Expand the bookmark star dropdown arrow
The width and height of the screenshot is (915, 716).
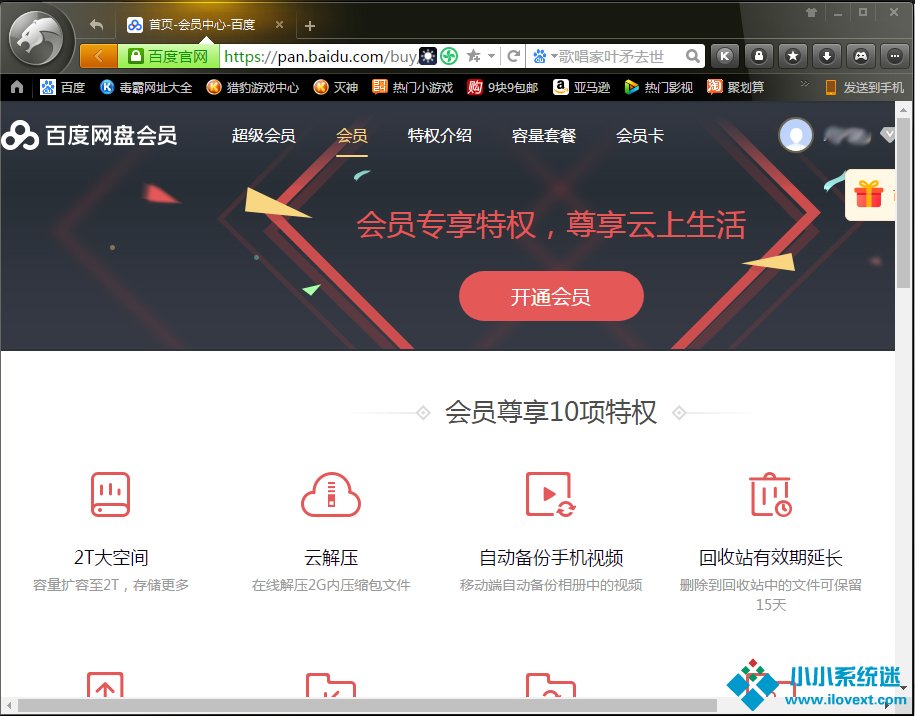[x=491, y=56]
